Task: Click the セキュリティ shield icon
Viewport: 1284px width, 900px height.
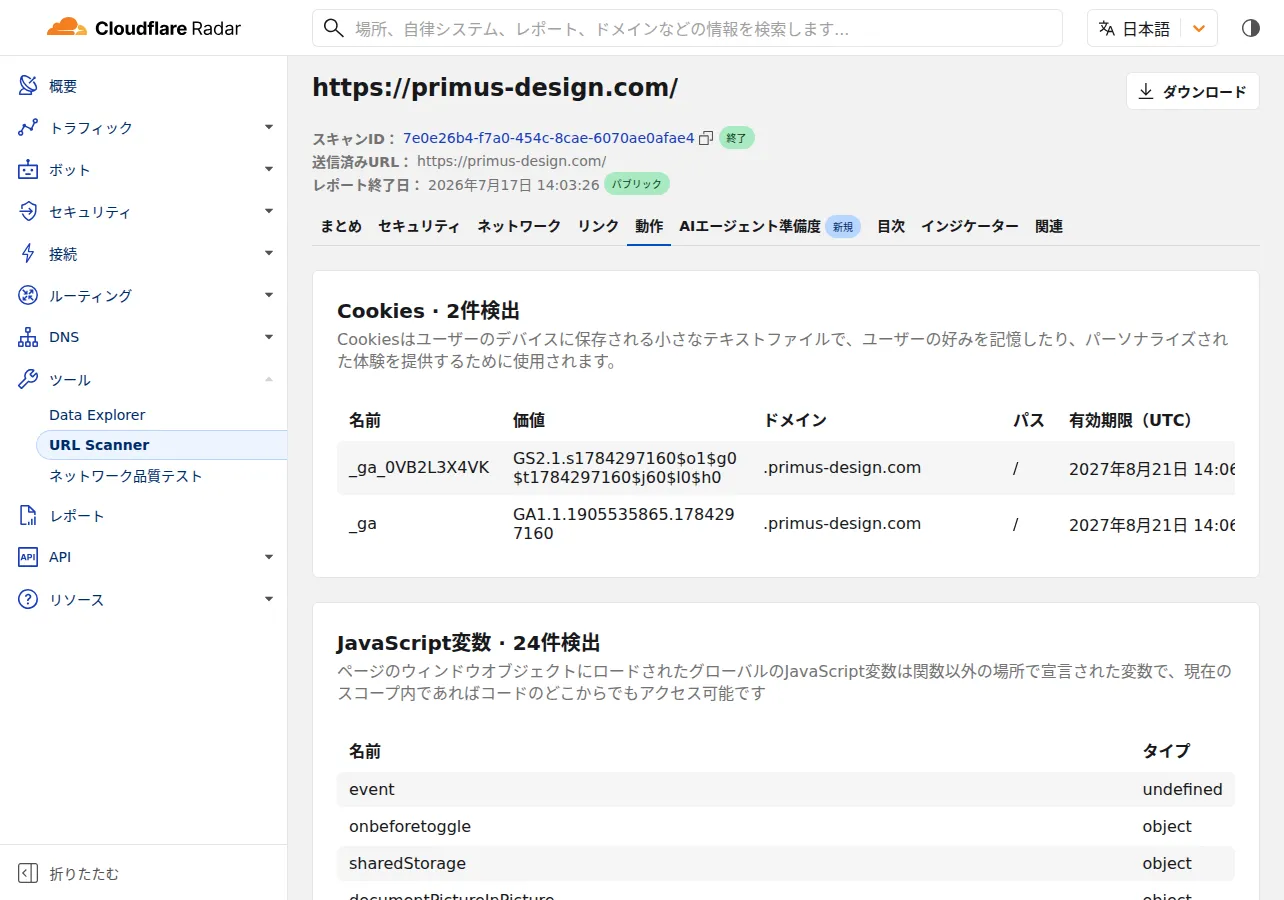Action: coord(28,212)
